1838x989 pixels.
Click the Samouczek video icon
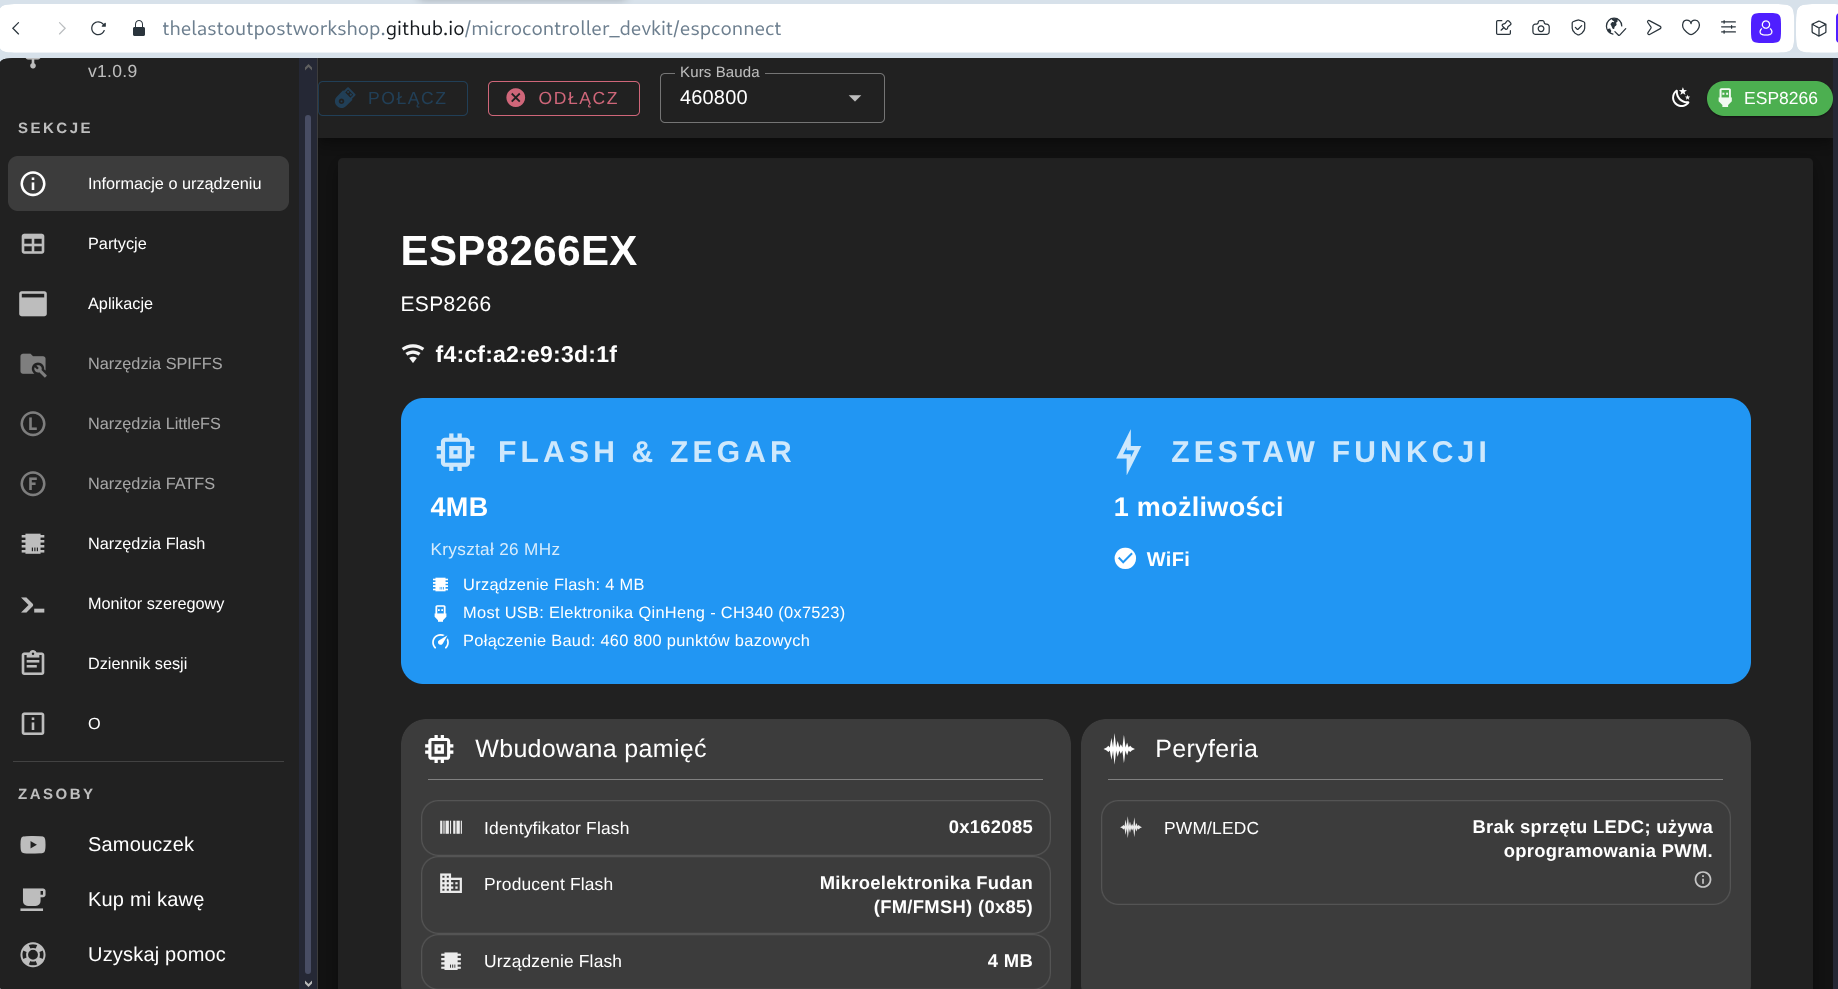(x=33, y=845)
